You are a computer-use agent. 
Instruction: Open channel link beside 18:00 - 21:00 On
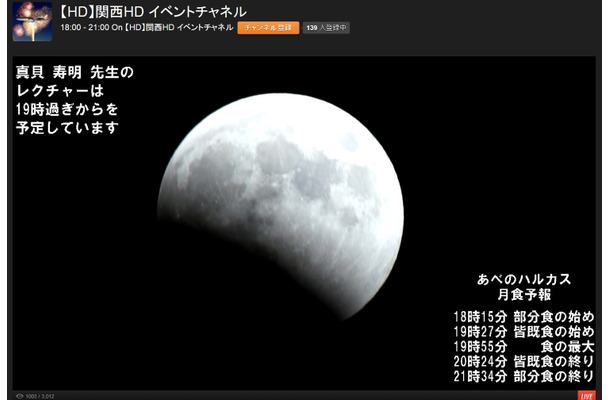179,28
